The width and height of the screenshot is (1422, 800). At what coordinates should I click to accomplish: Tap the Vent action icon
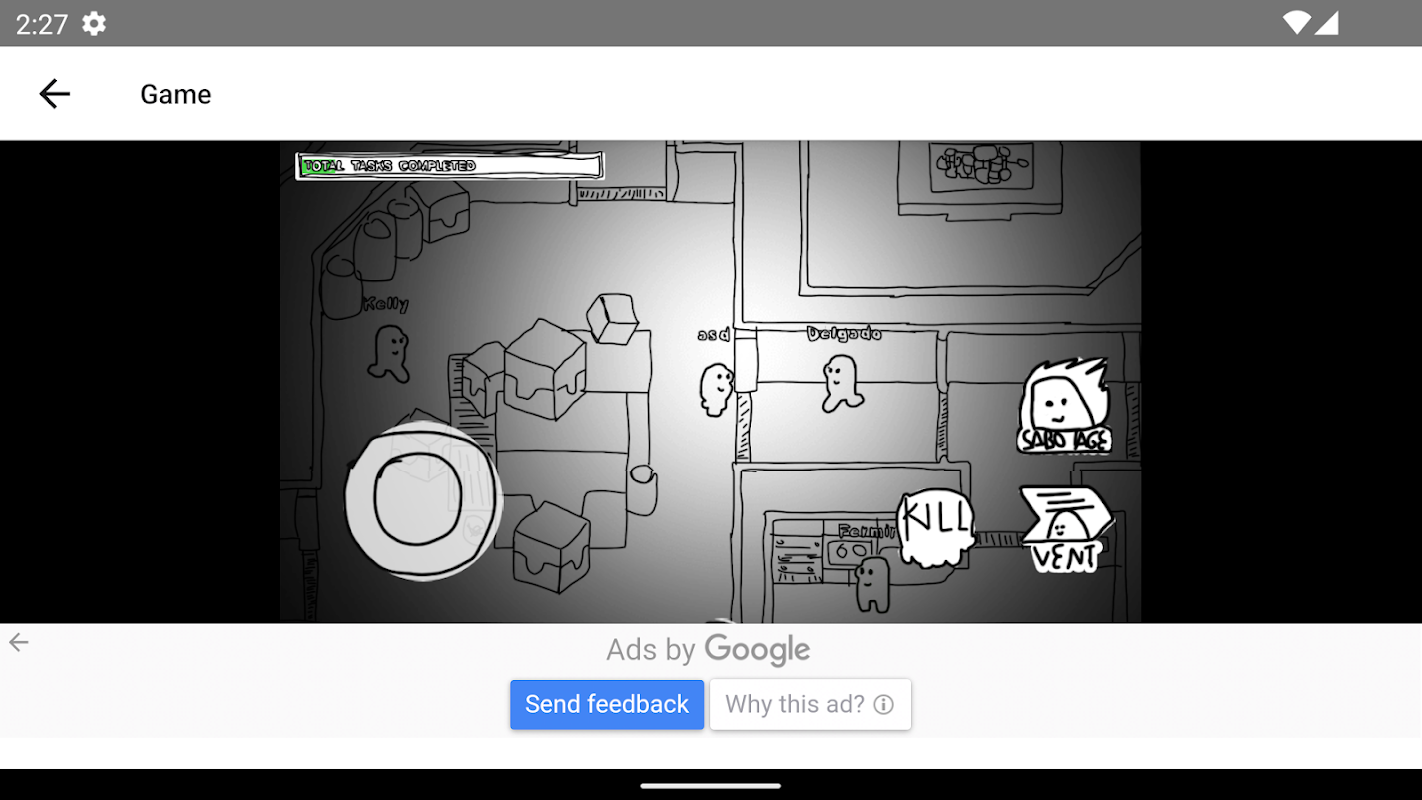(1065, 529)
